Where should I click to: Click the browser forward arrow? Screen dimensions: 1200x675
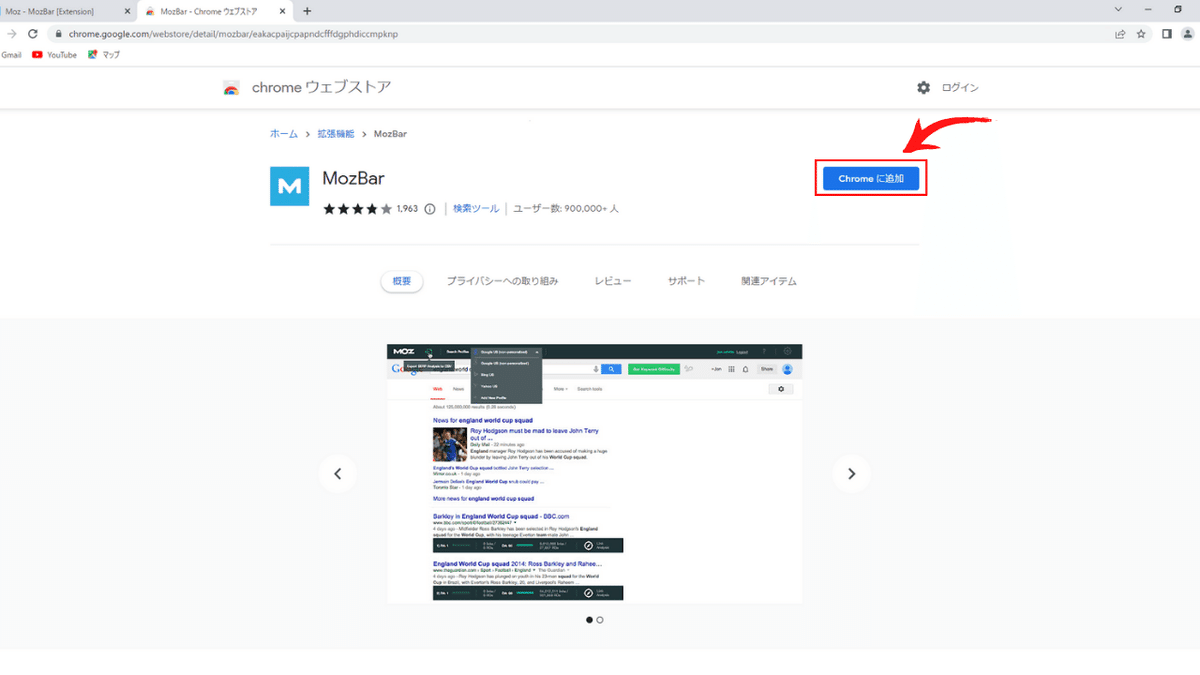(11, 33)
